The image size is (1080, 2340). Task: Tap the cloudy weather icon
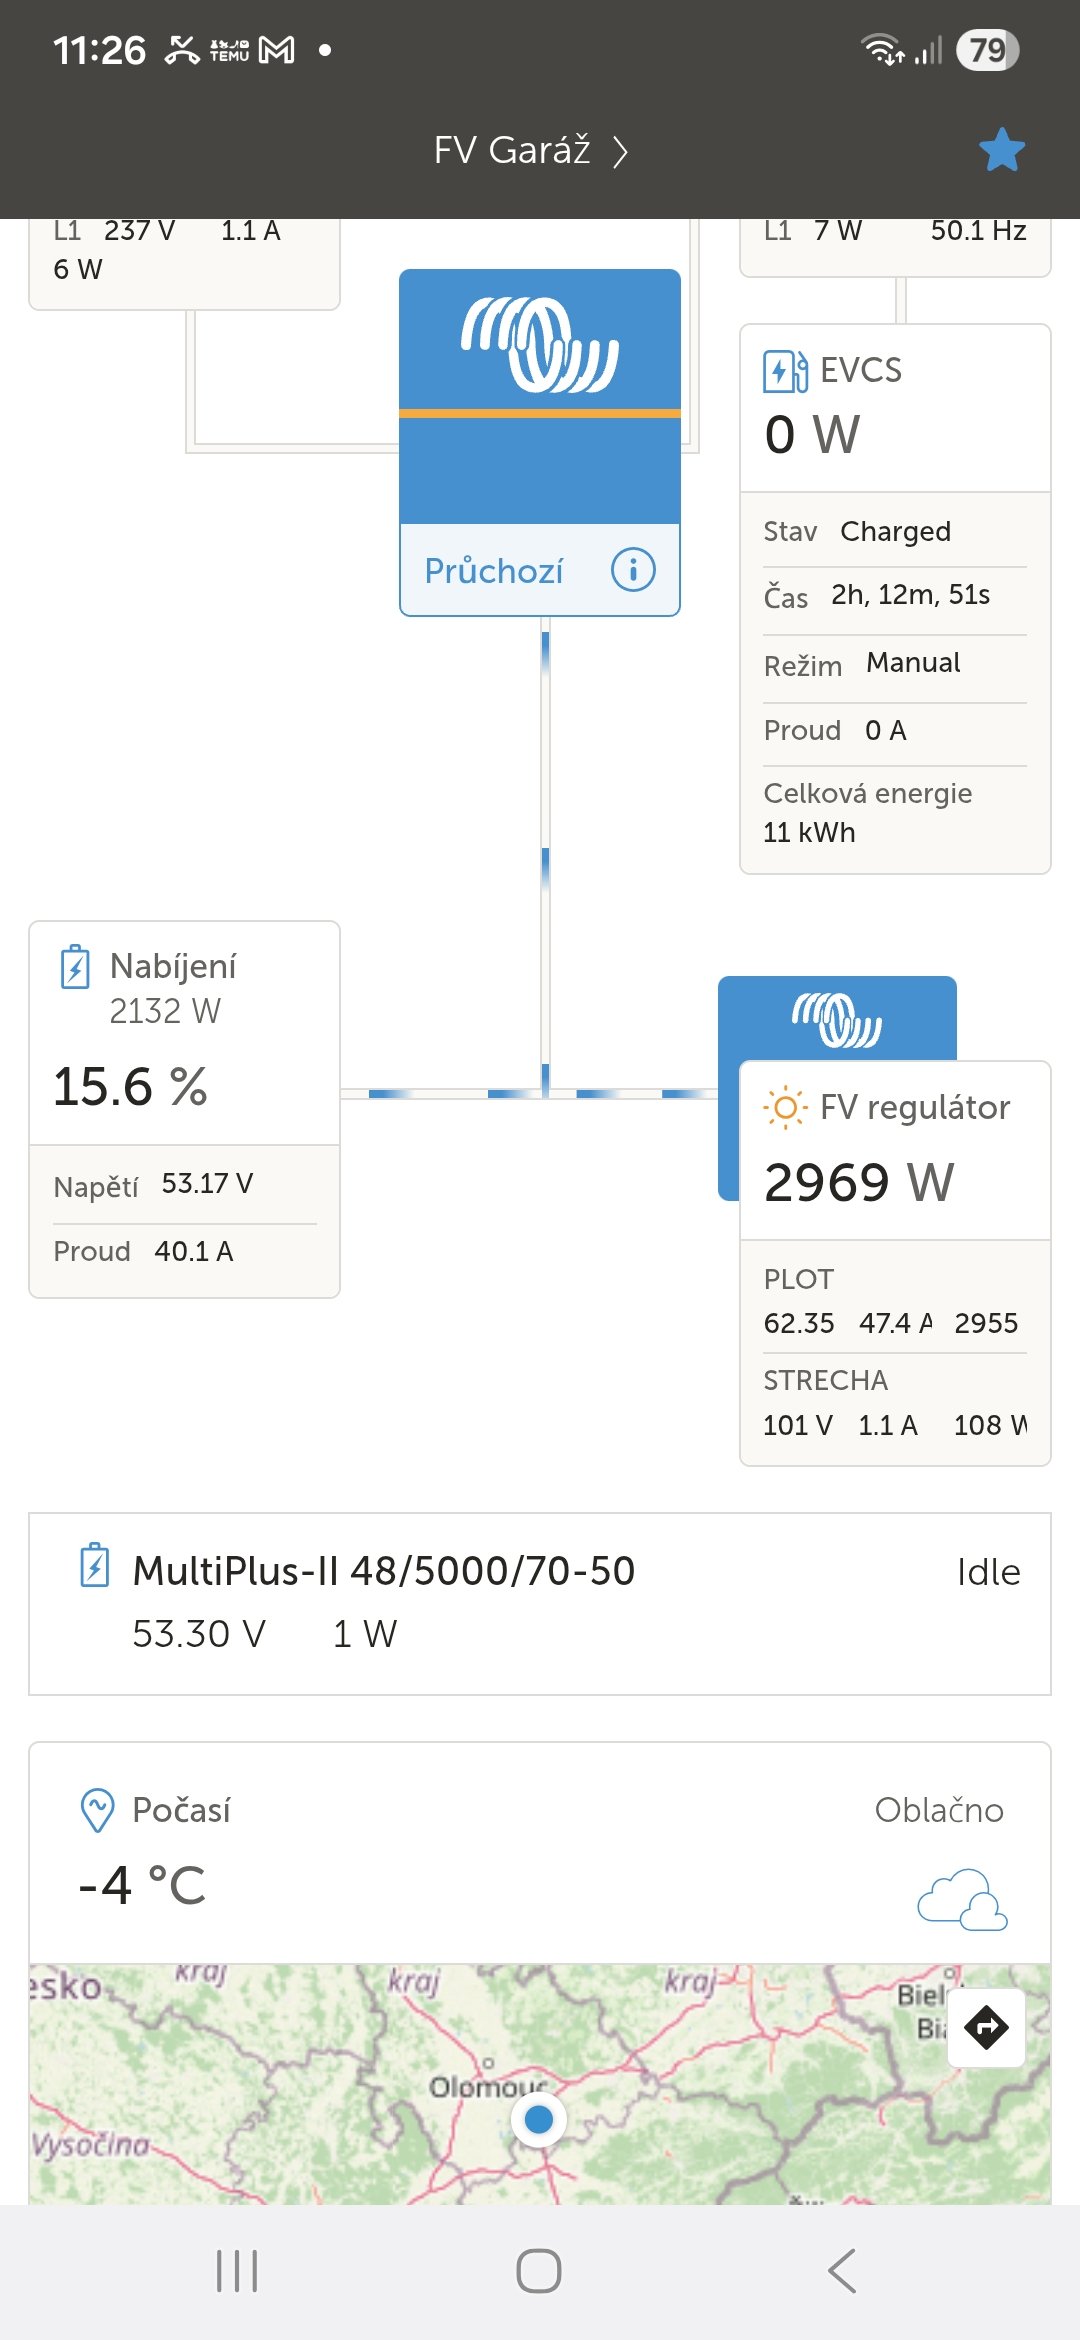962,1899
